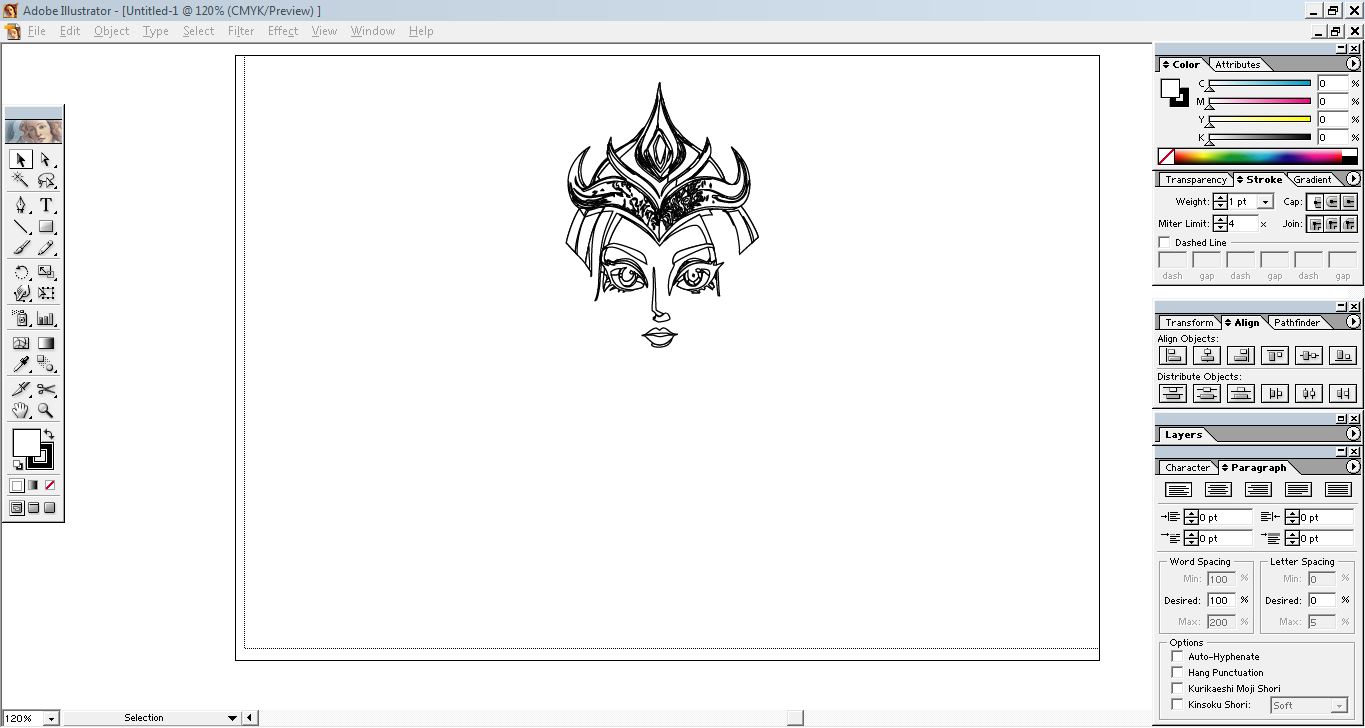Swap fill and stroke arrows in toolbox

(x=49, y=434)
